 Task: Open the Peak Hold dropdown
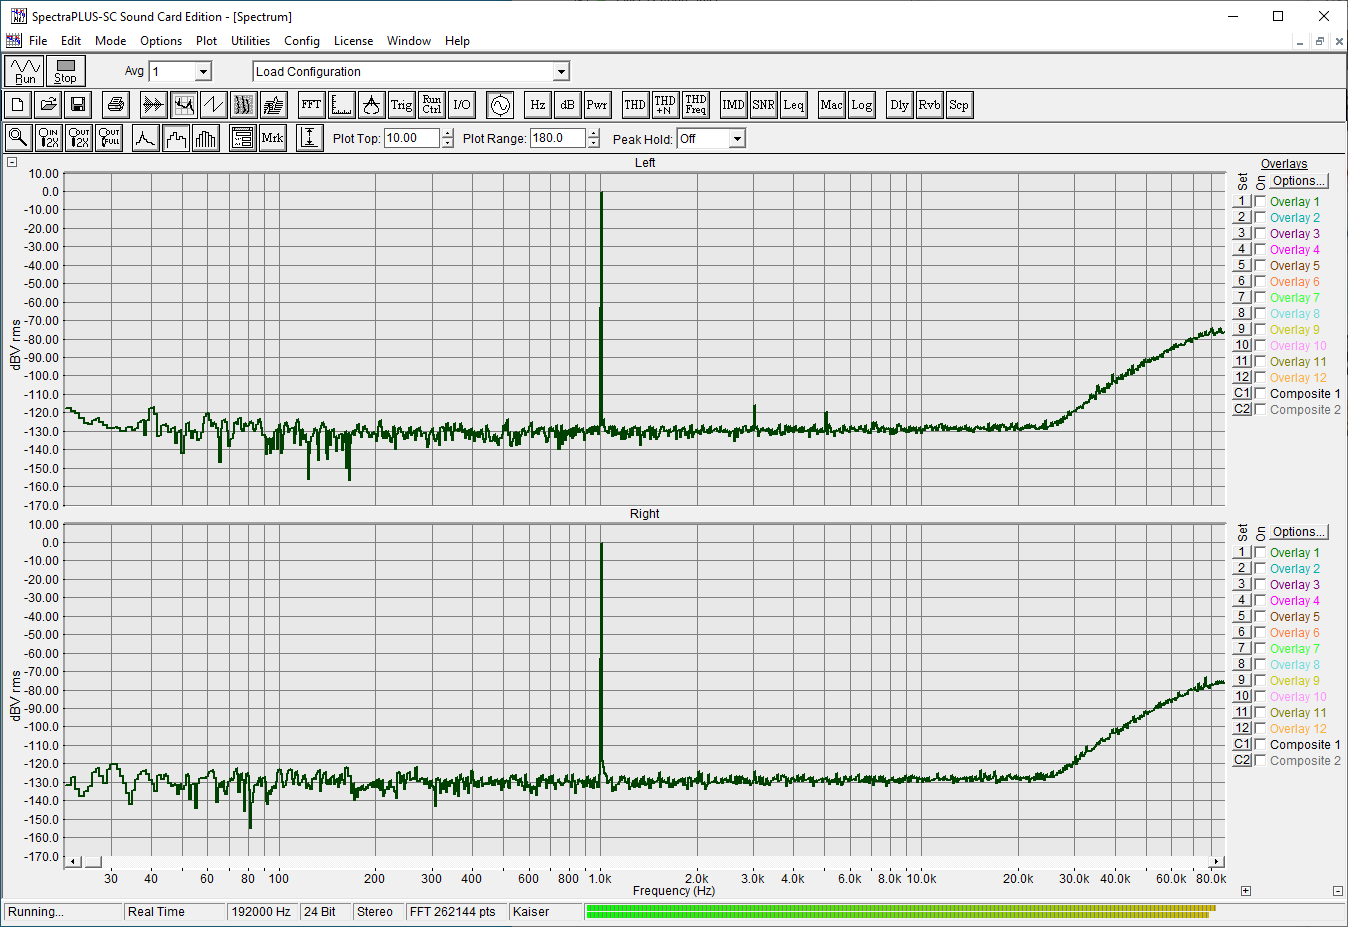click(x=737, y=139)
